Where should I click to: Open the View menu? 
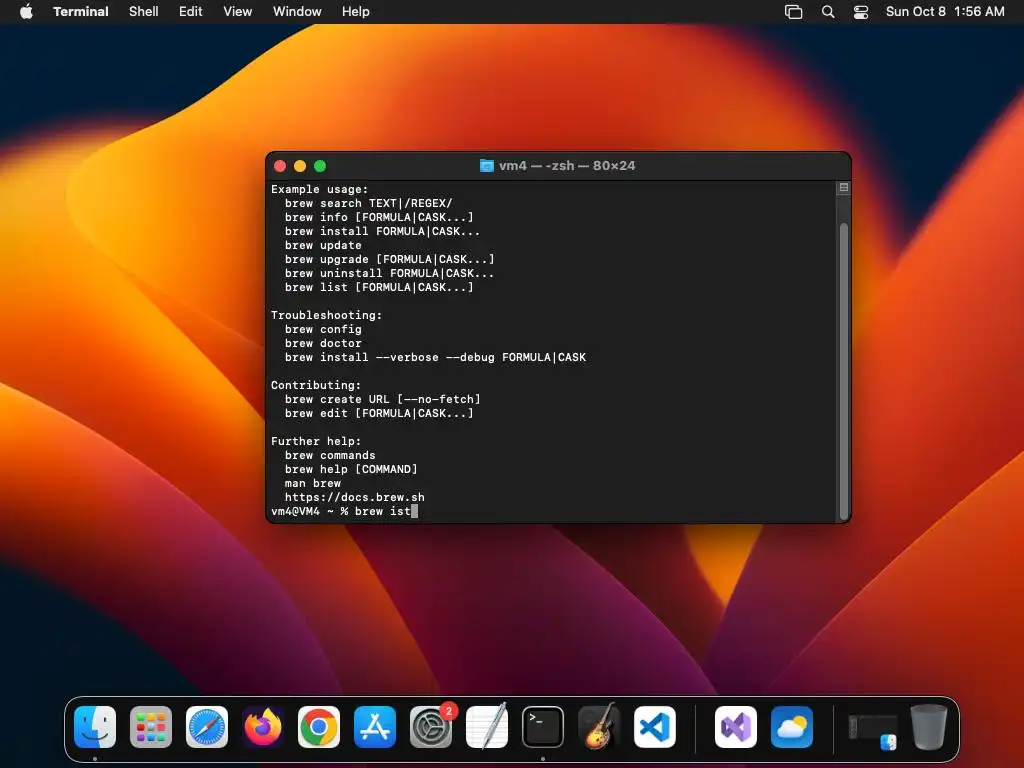pyautogui.click(x=238, y=12)
